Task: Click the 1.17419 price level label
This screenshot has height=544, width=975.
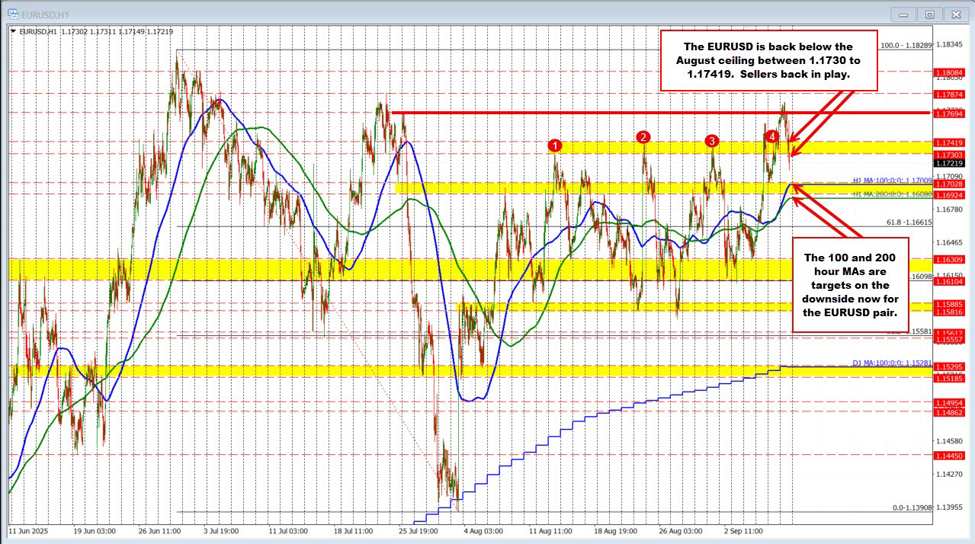Action: click(948, 144)
